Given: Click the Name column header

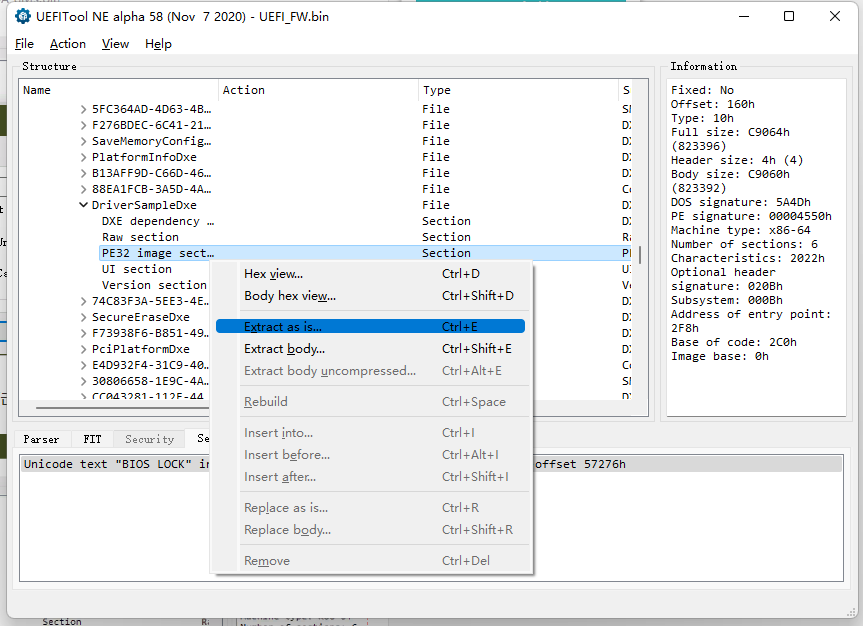Looking at the screenshot, I should point(119,90).
